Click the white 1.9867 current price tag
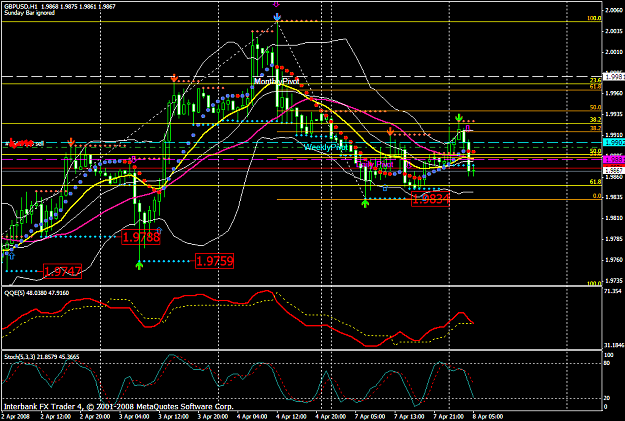Screen dimensions: 625x421 (614, 170)
